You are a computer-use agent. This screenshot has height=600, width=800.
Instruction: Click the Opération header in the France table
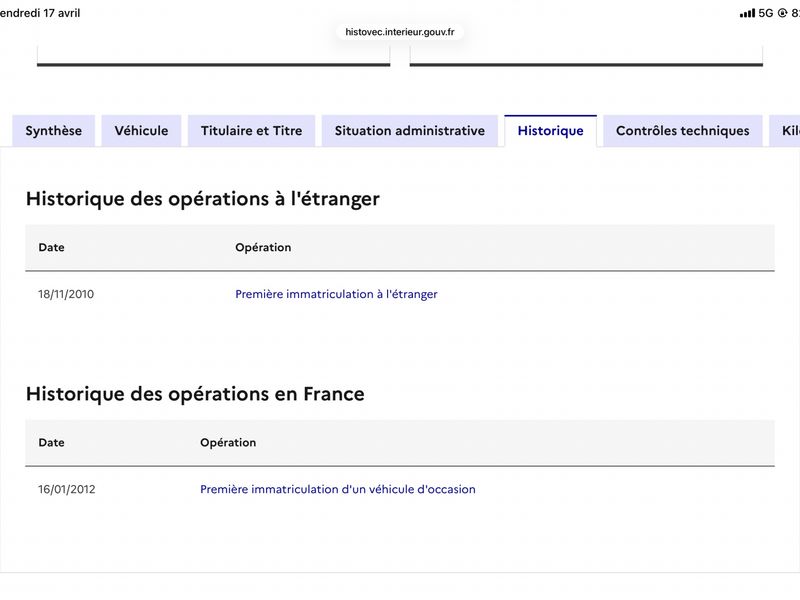click(x=228, y=442)
